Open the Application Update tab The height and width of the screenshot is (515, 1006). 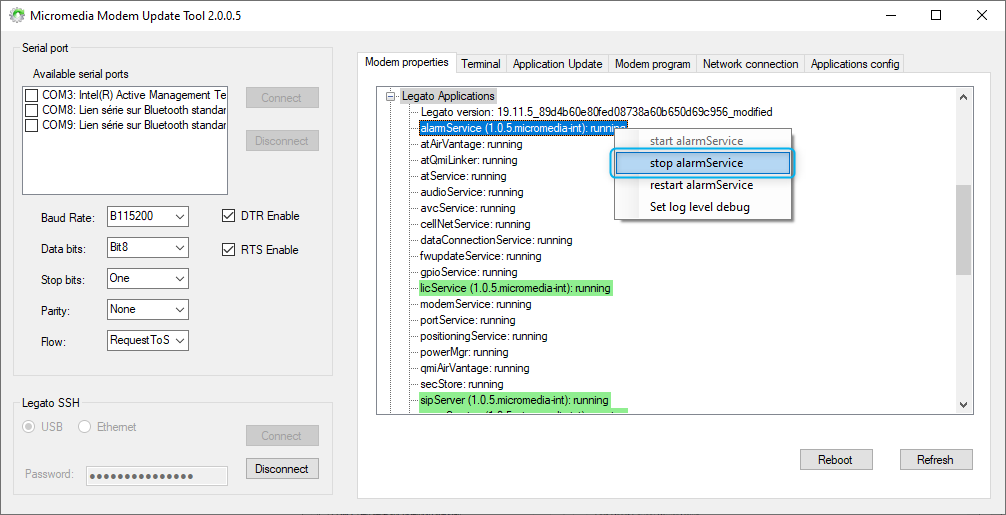557,64
